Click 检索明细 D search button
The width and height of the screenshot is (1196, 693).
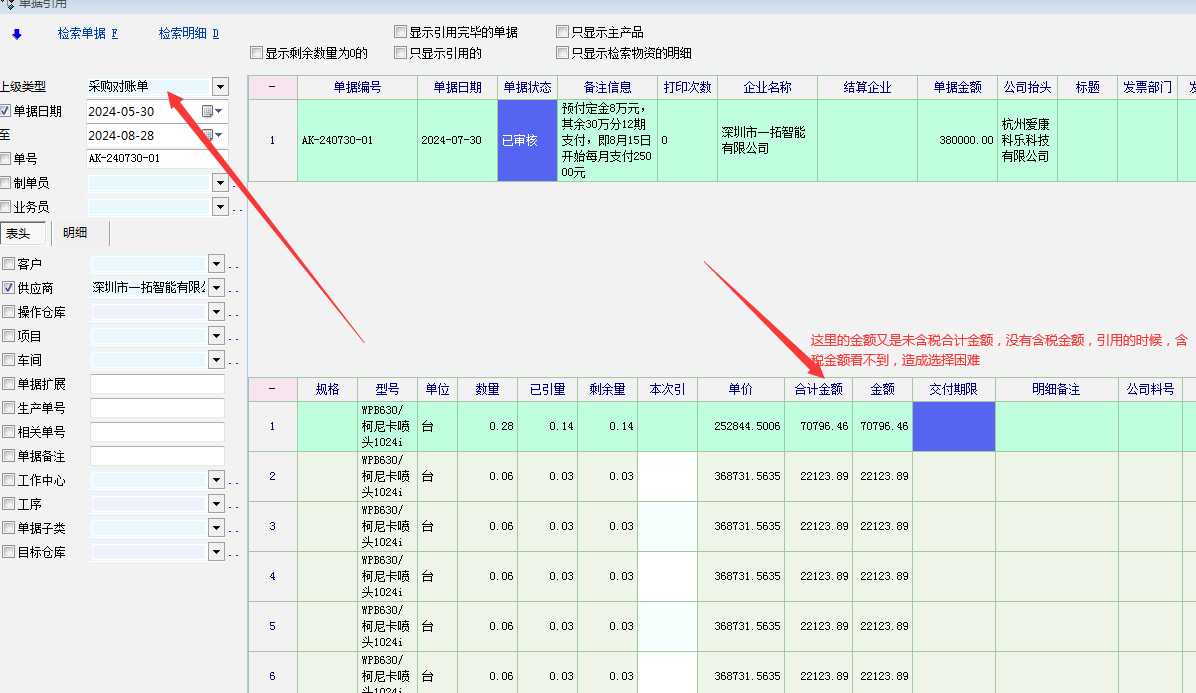pyautogui.click(x=188, y=34)
